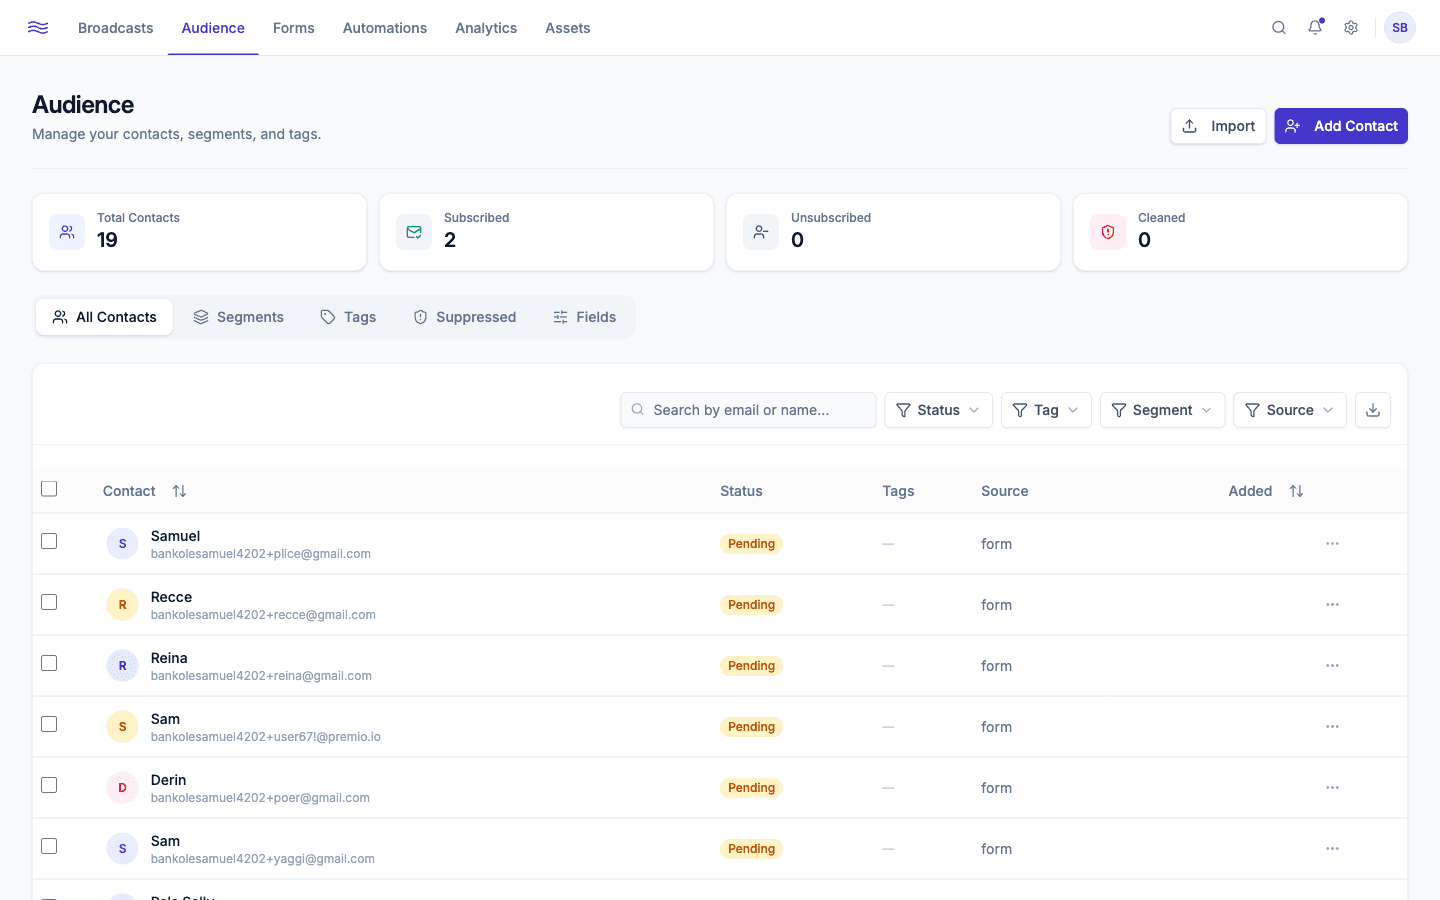Open the search icon in the header
This screenshot has width=1440, height=900.
pos(1279,28)
